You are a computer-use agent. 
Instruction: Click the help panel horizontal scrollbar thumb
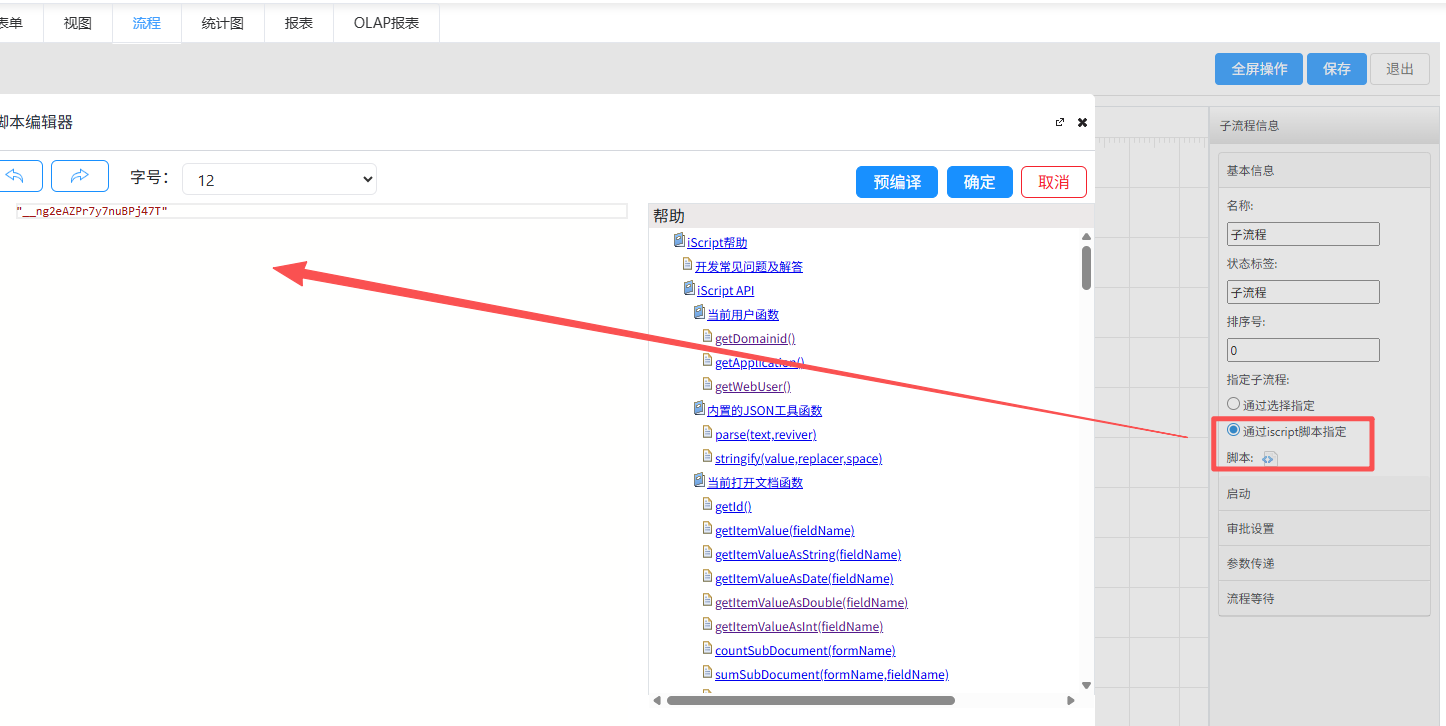tap(811, 700)
